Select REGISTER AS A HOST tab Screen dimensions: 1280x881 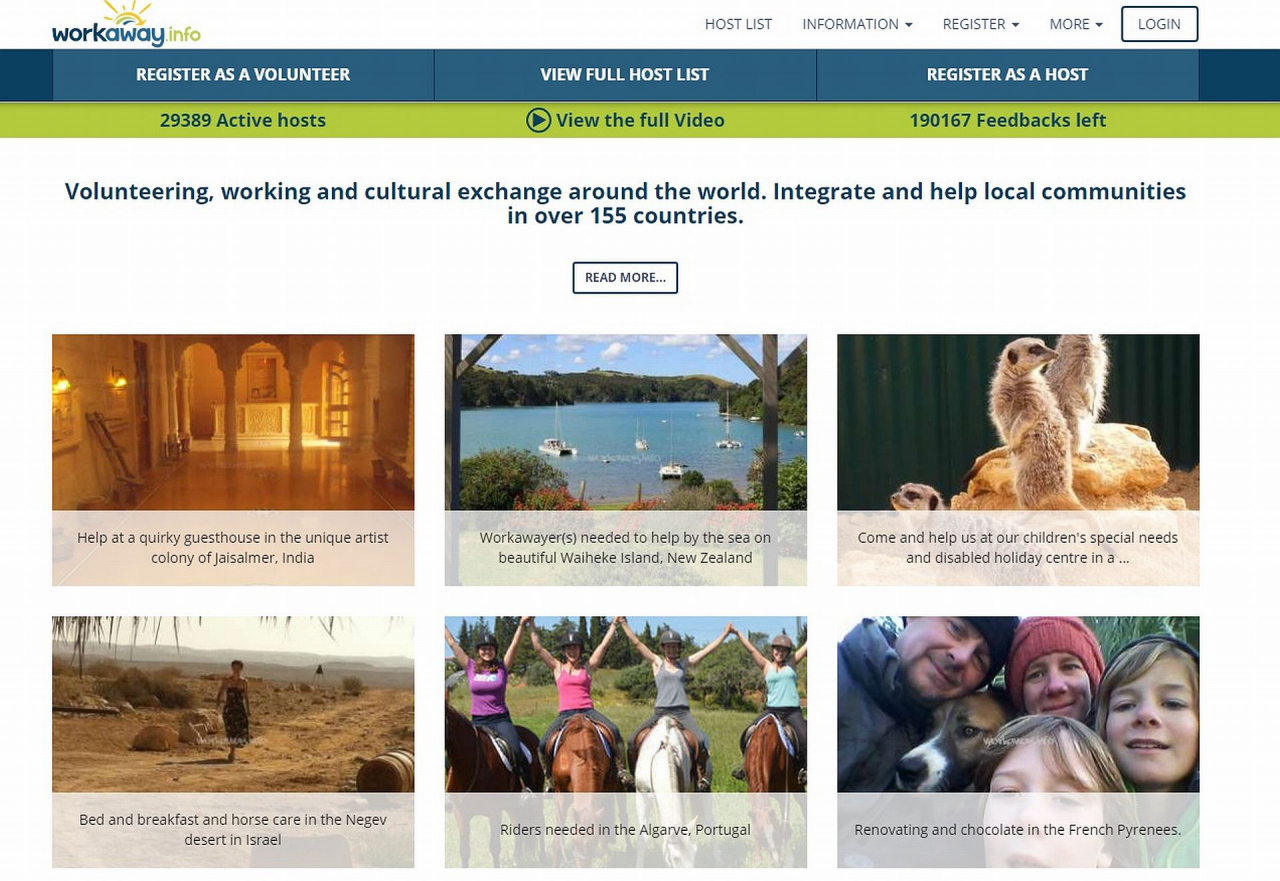pos(1007,75)
